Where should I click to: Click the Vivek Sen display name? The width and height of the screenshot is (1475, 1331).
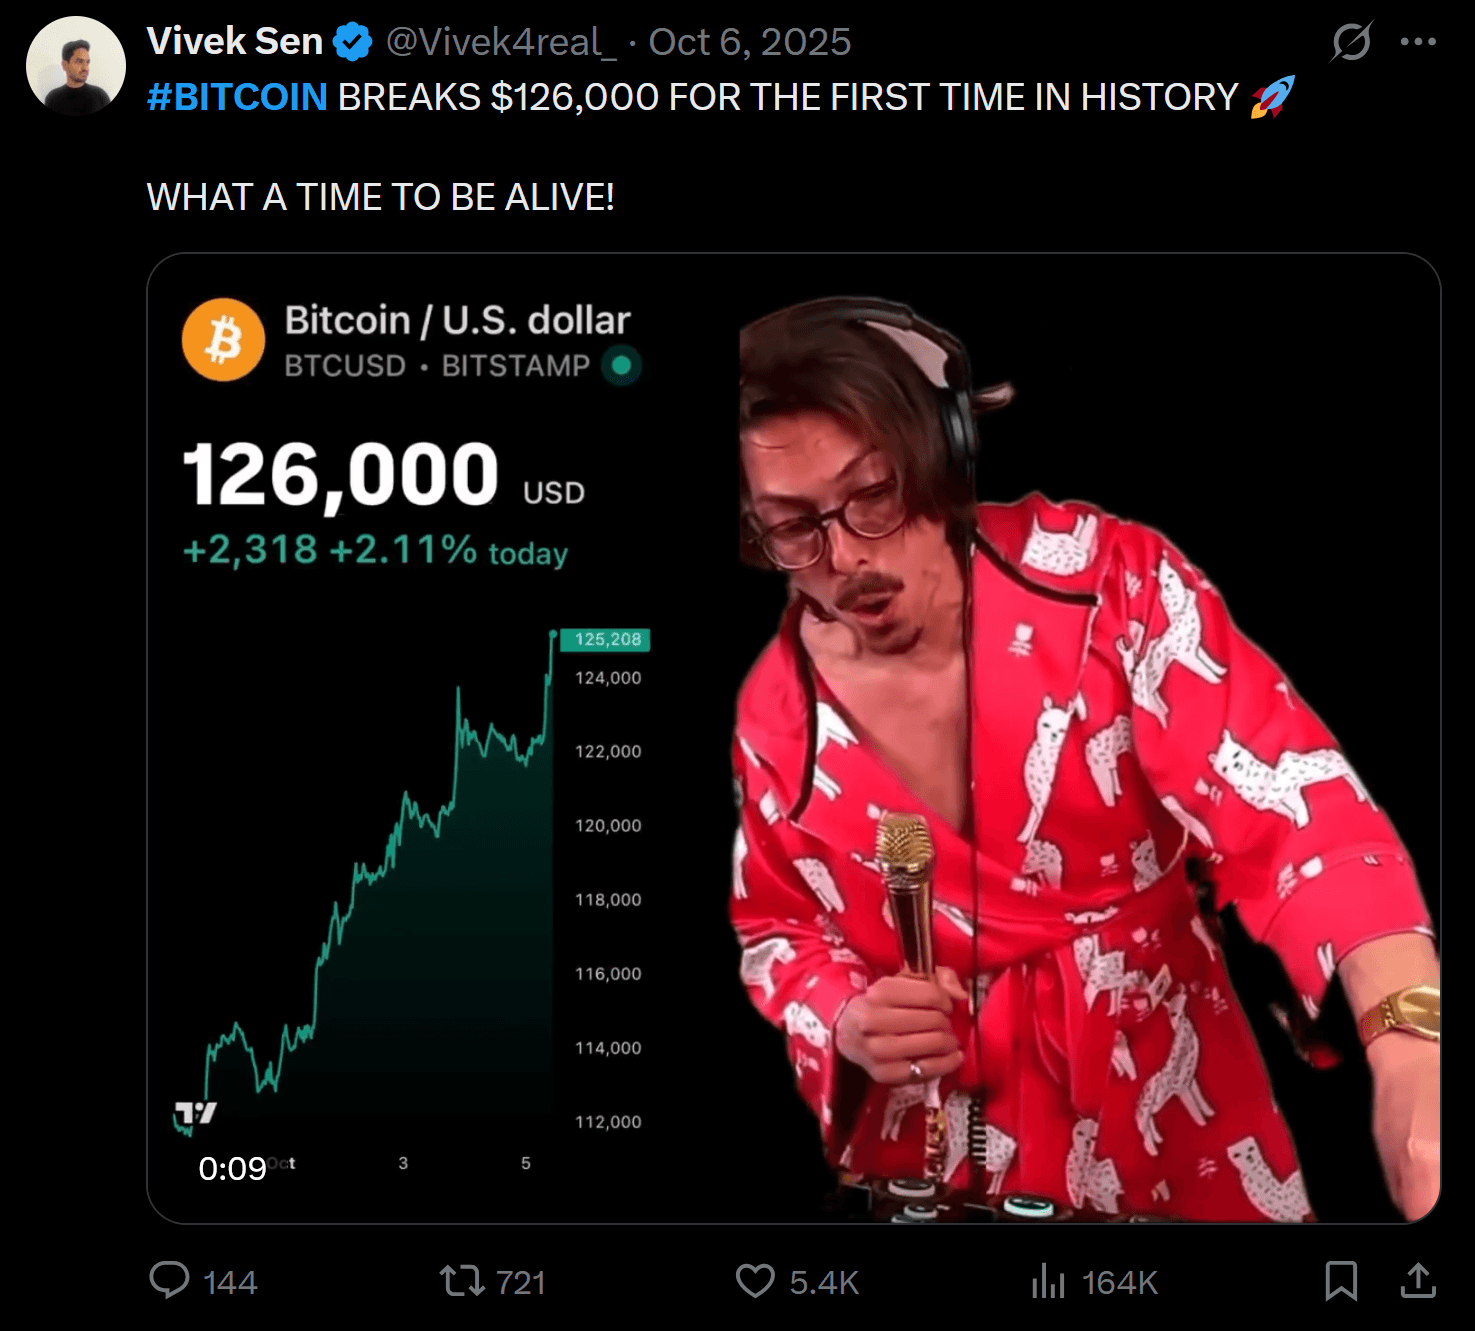click(x=235, y=42)
